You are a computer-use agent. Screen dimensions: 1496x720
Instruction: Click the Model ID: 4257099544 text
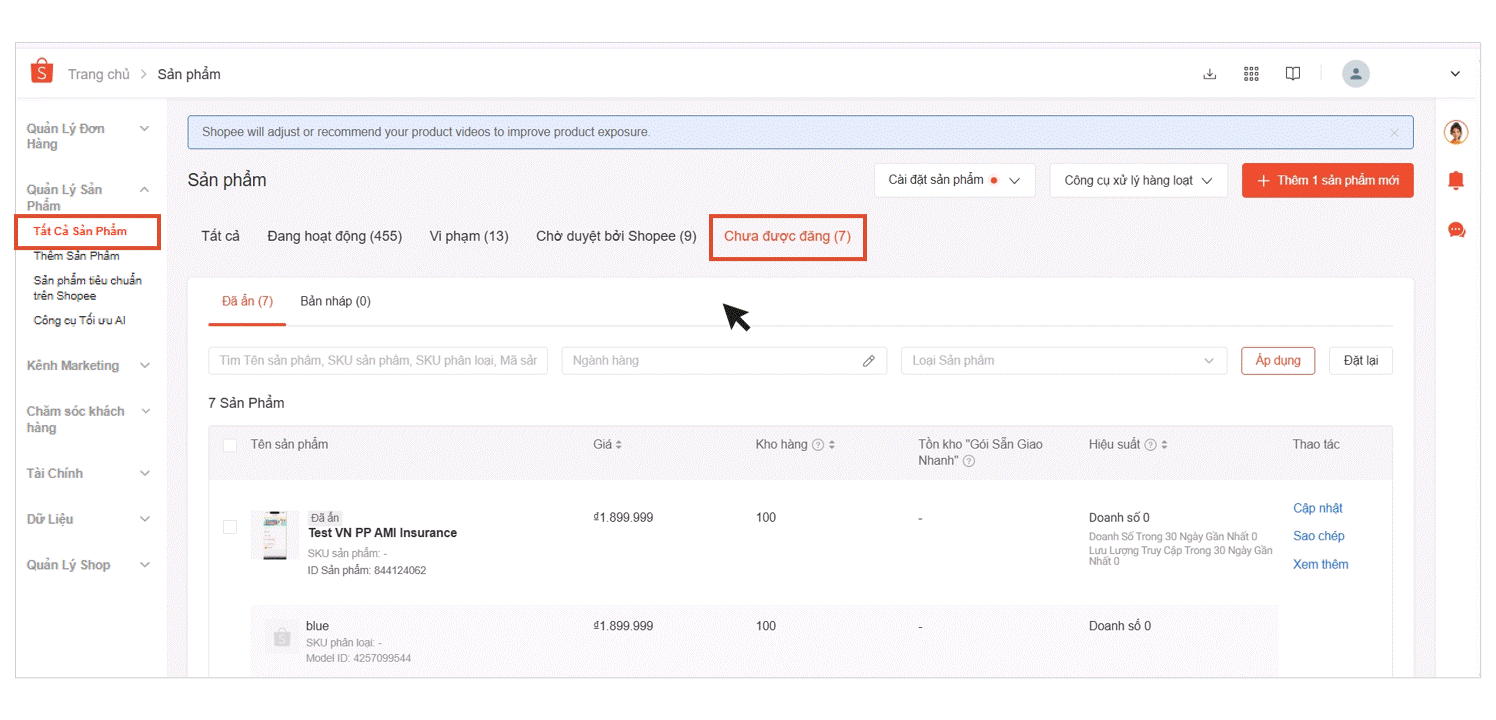pos(358,658)
